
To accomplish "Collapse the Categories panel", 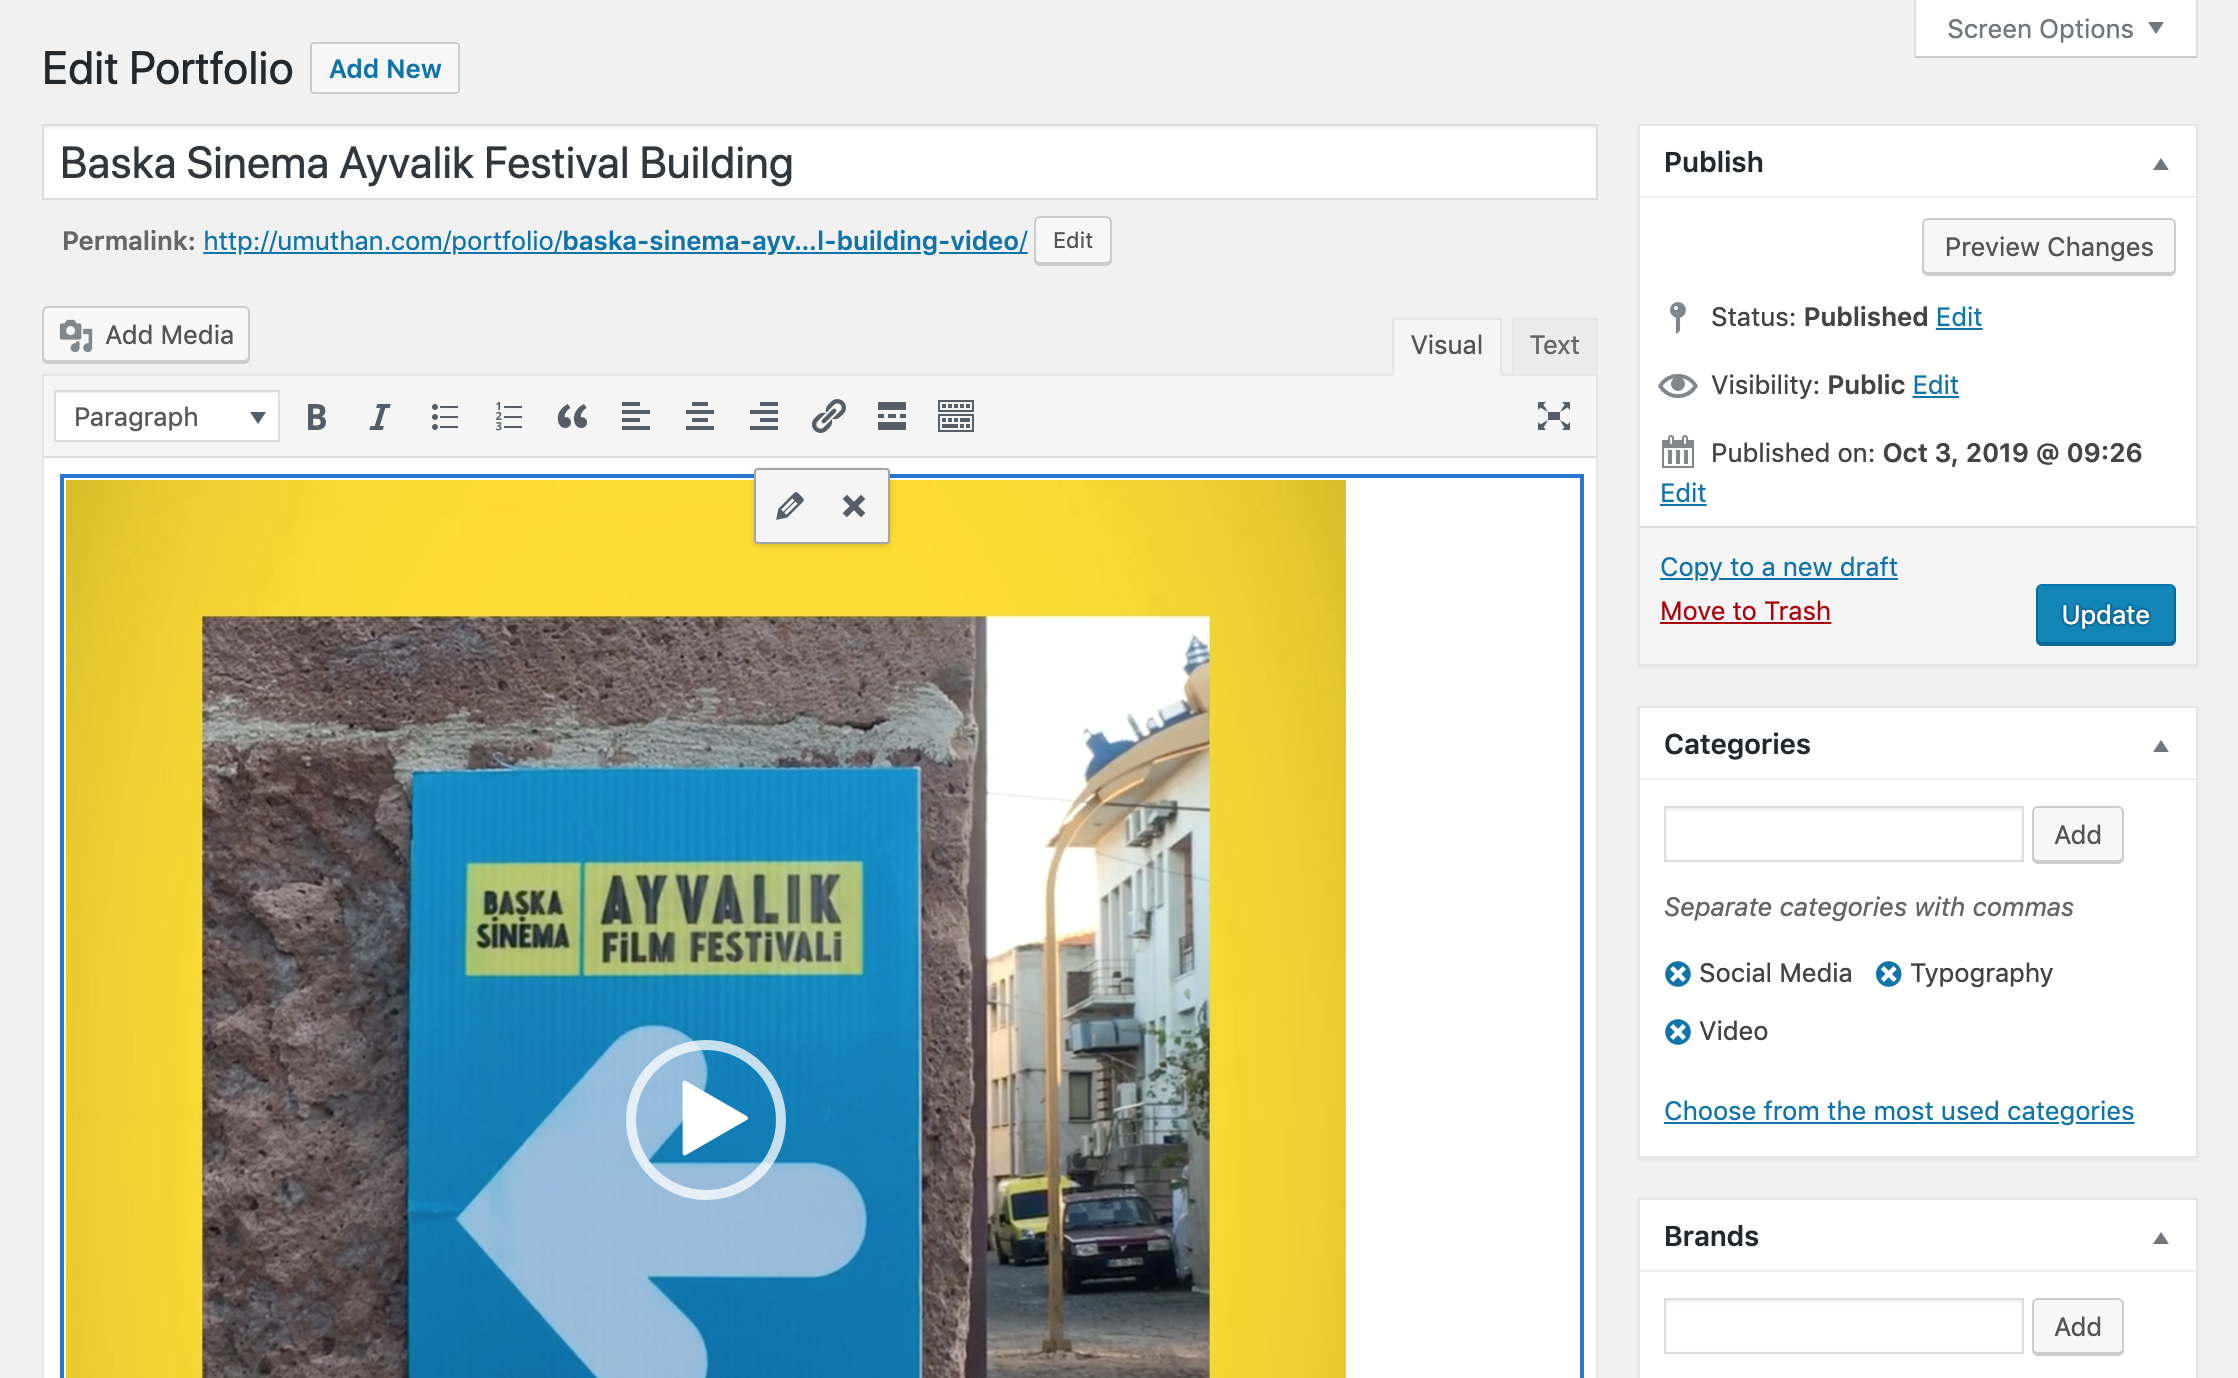I will point(2160,745).
